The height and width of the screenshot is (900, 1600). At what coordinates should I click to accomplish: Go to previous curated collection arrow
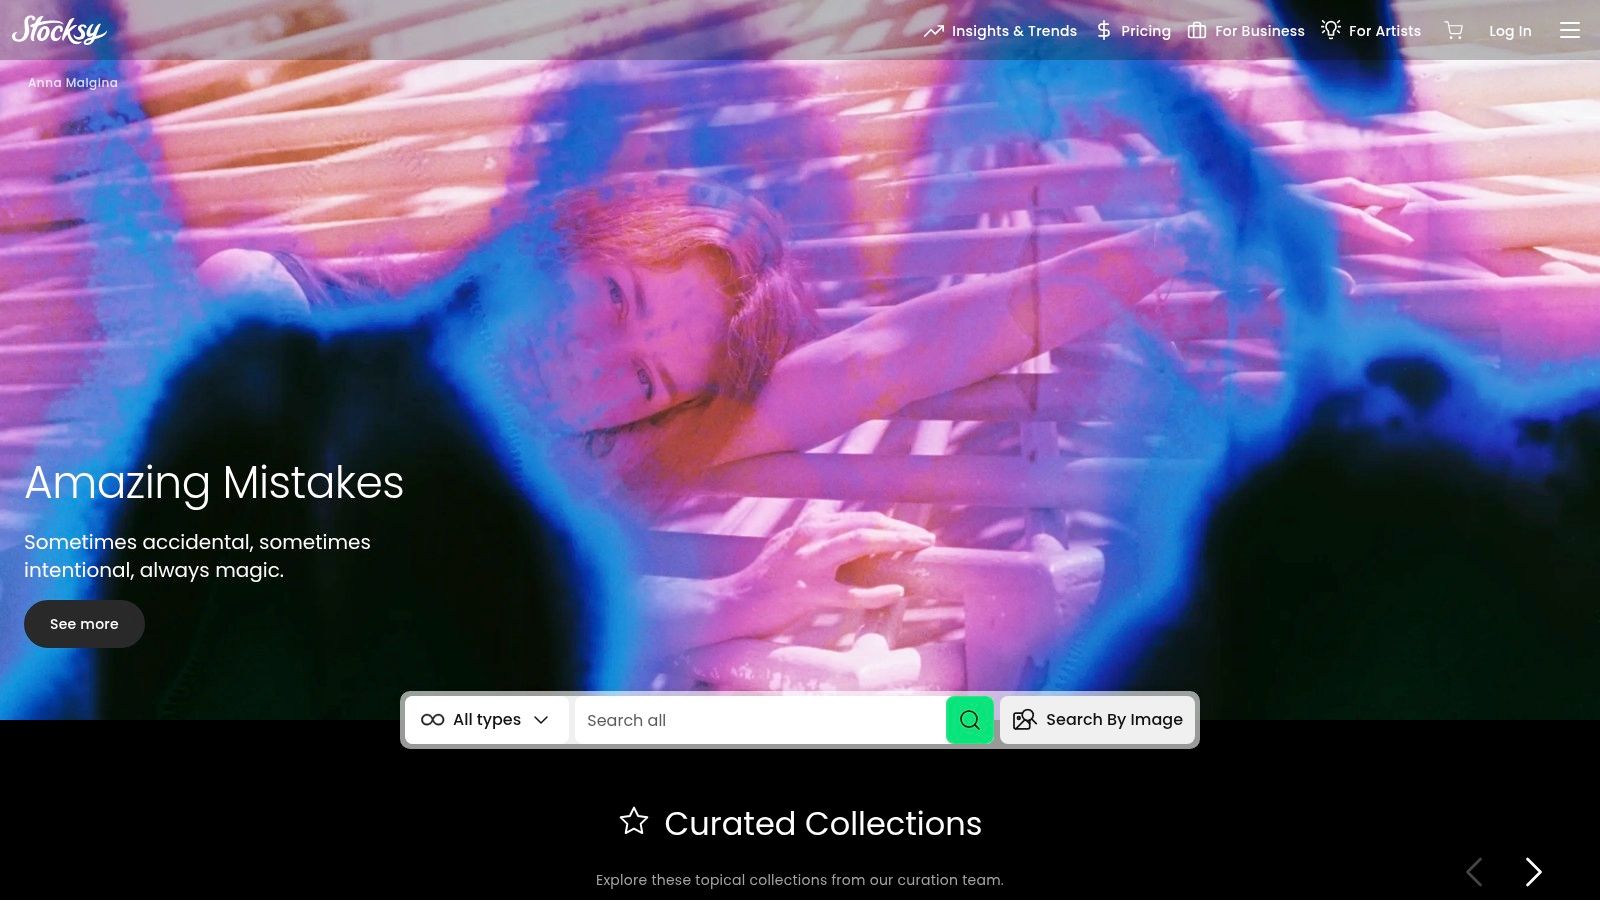pyautogui.click(x=1474, y=872)
